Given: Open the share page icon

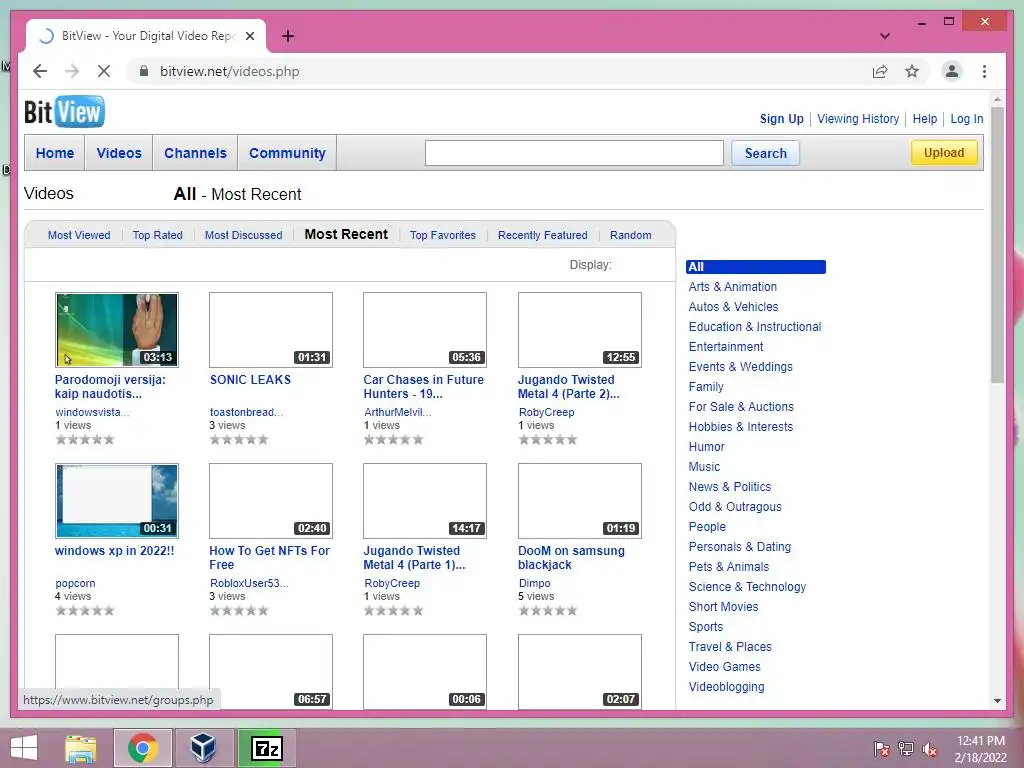Looking at the screenshot, I should (x=880, y=71).
